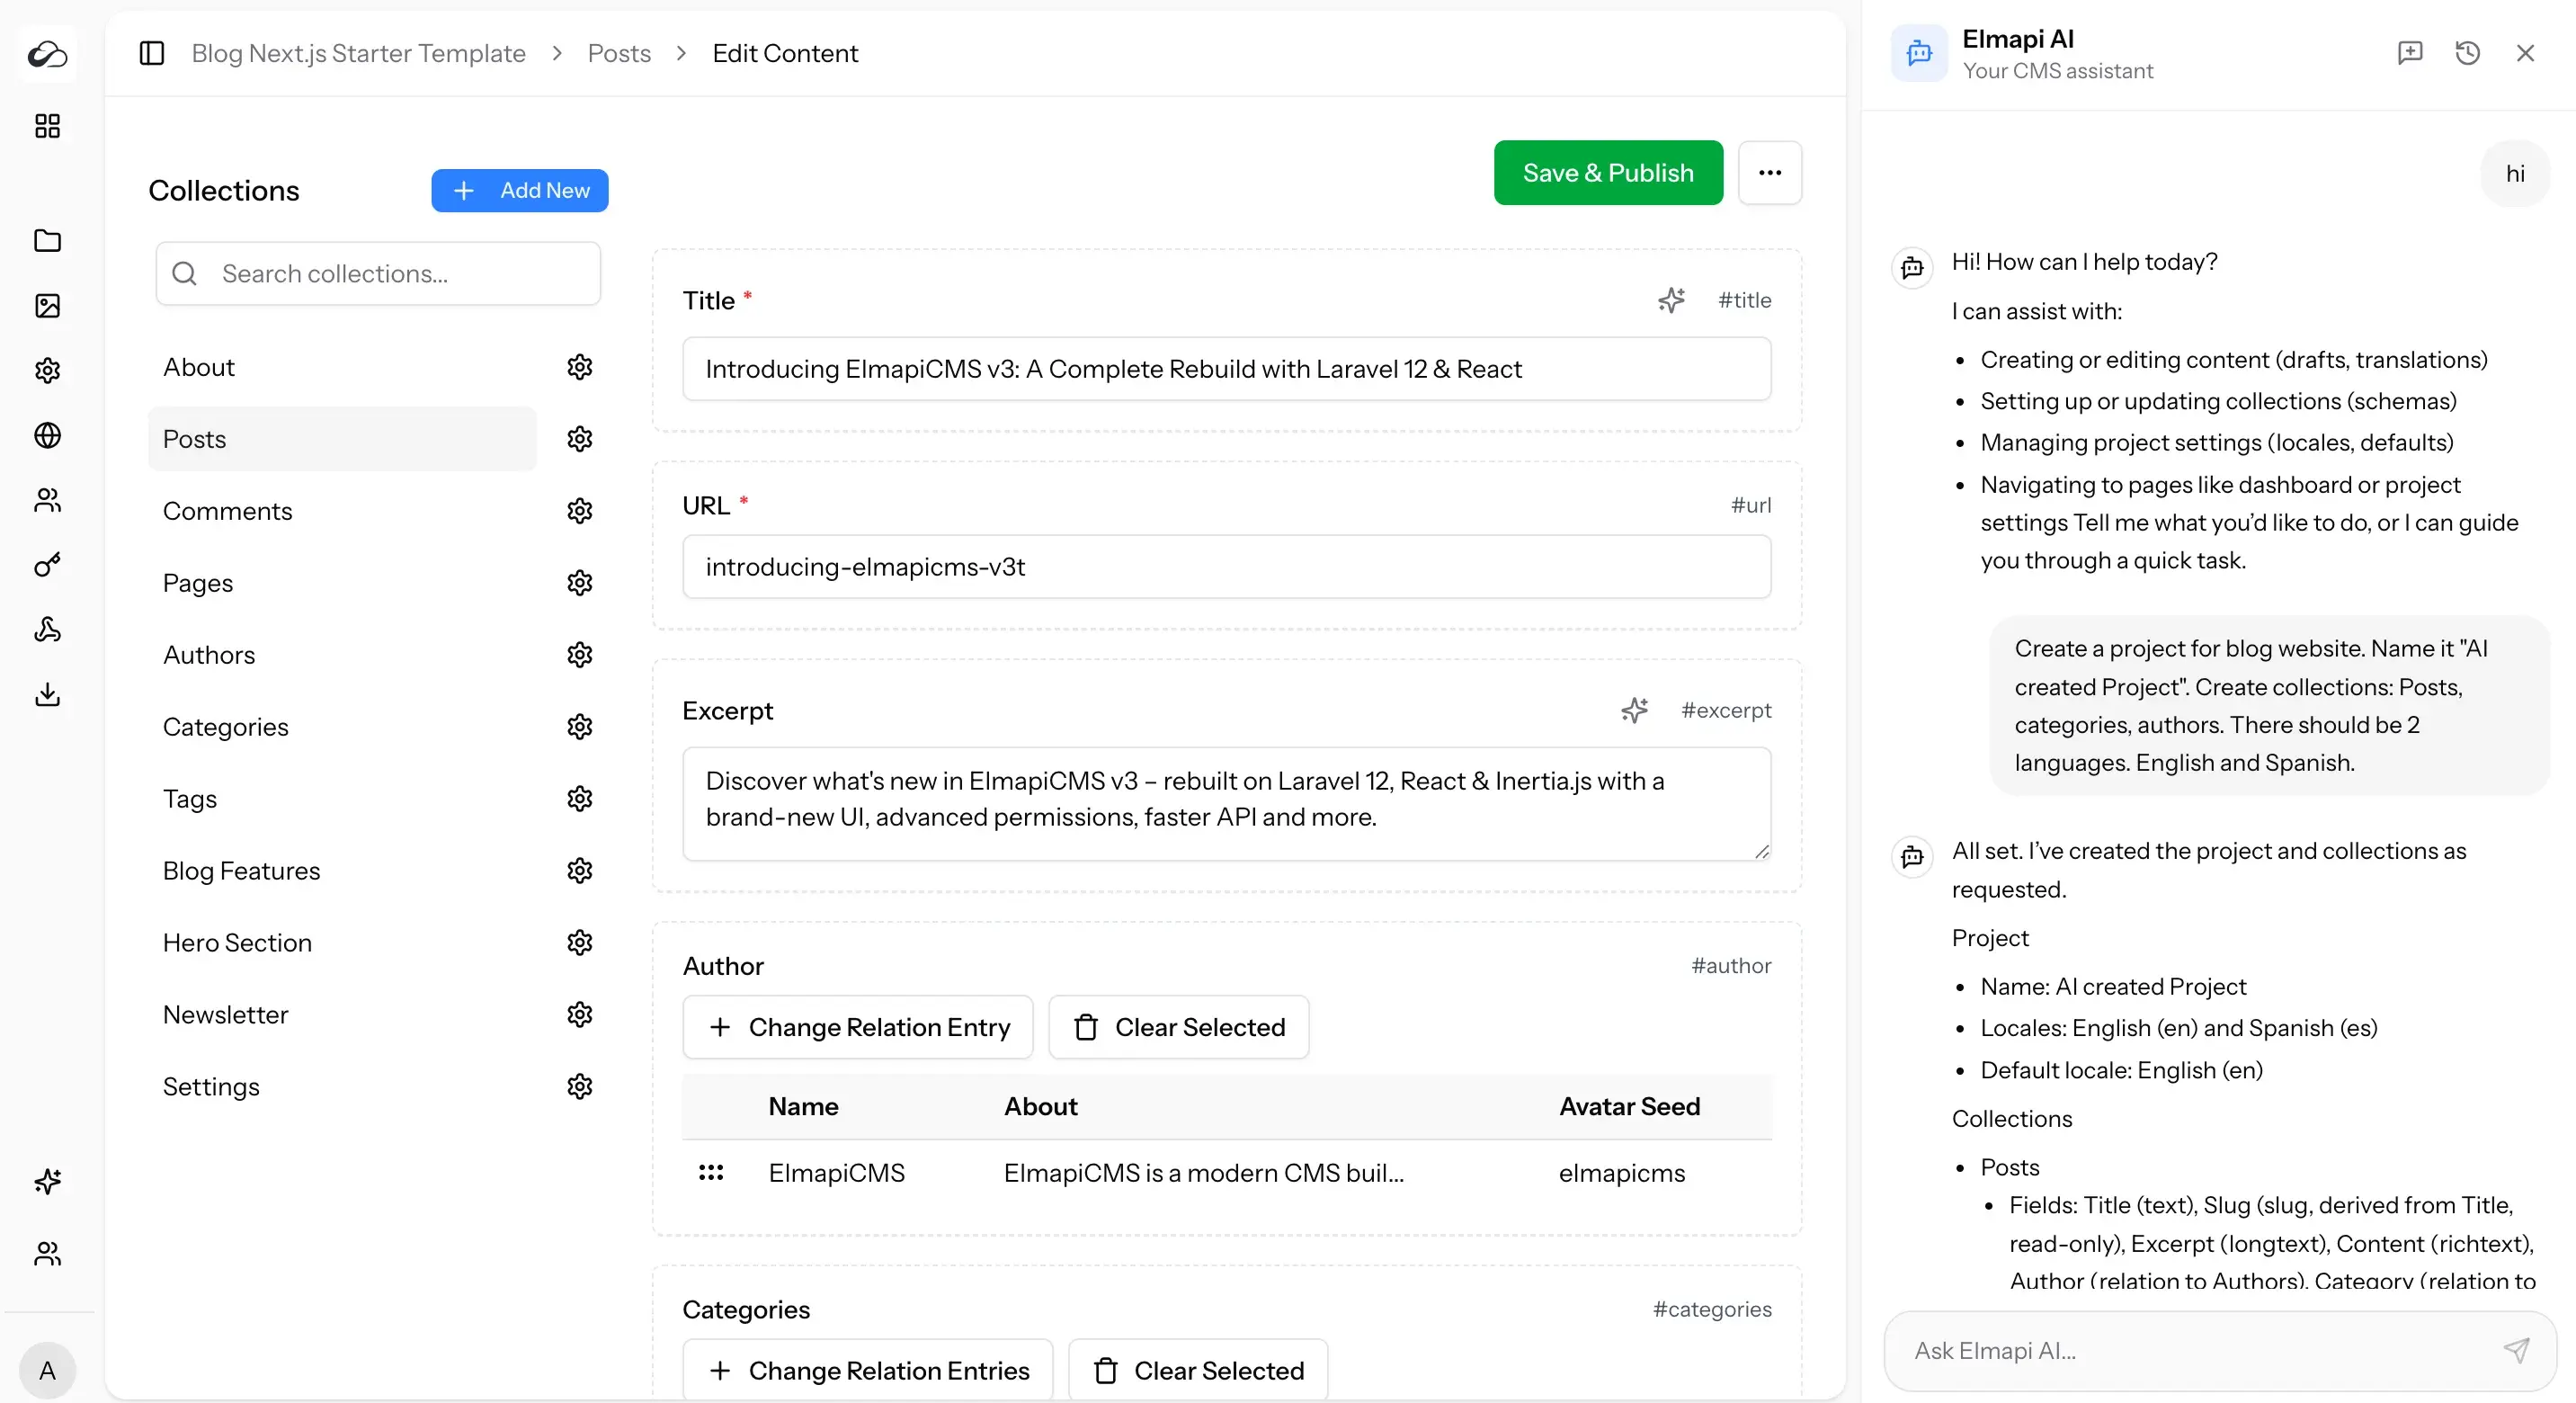Click Clear Selected under Categories
The width and height of the screenshot is (2576, 1403).
coord(1198,1371)
